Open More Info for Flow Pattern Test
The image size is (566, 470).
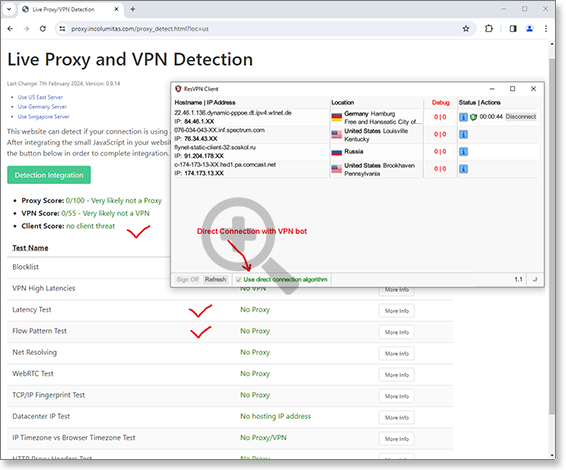click(397, 332)
